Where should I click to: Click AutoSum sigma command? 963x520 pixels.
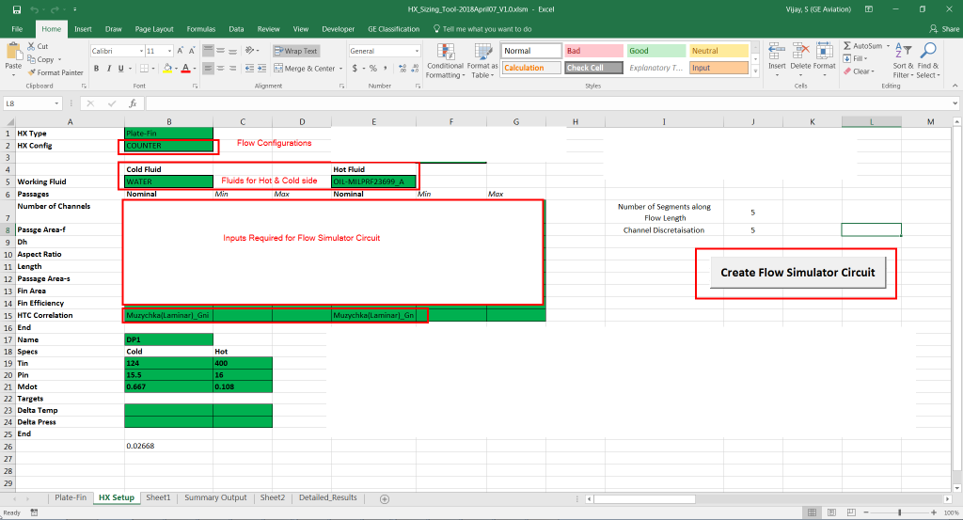pyautogui.click(x=863, y=46)
